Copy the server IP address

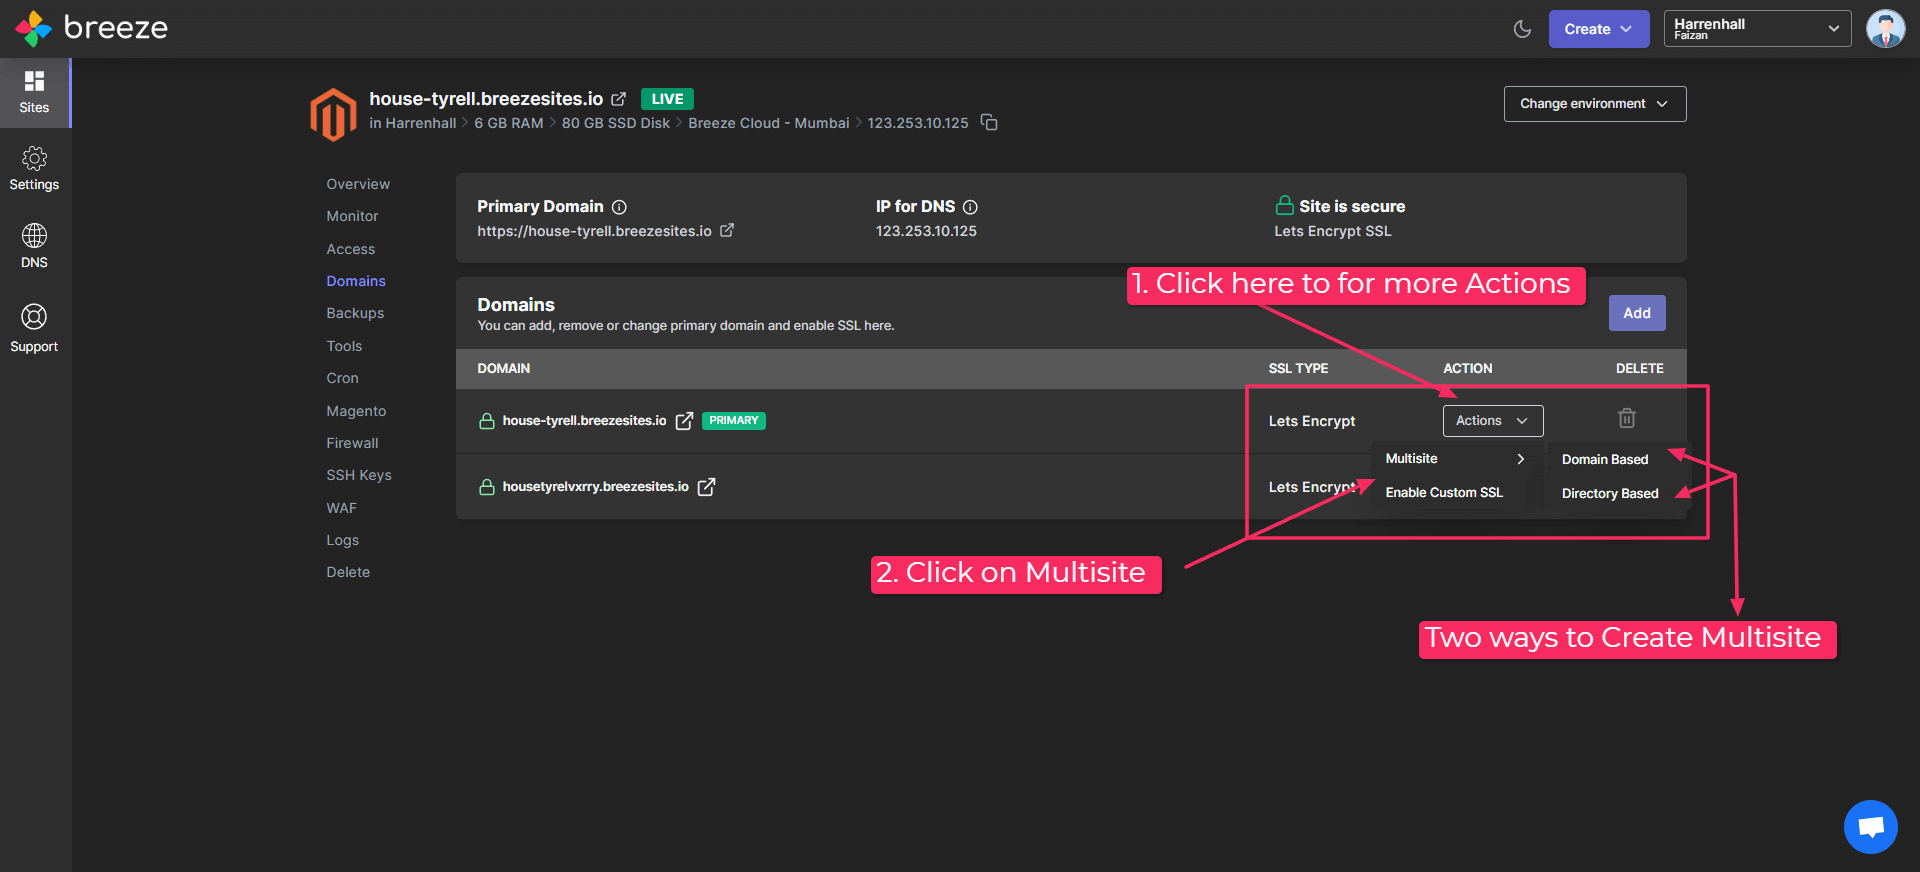point(989,122)
